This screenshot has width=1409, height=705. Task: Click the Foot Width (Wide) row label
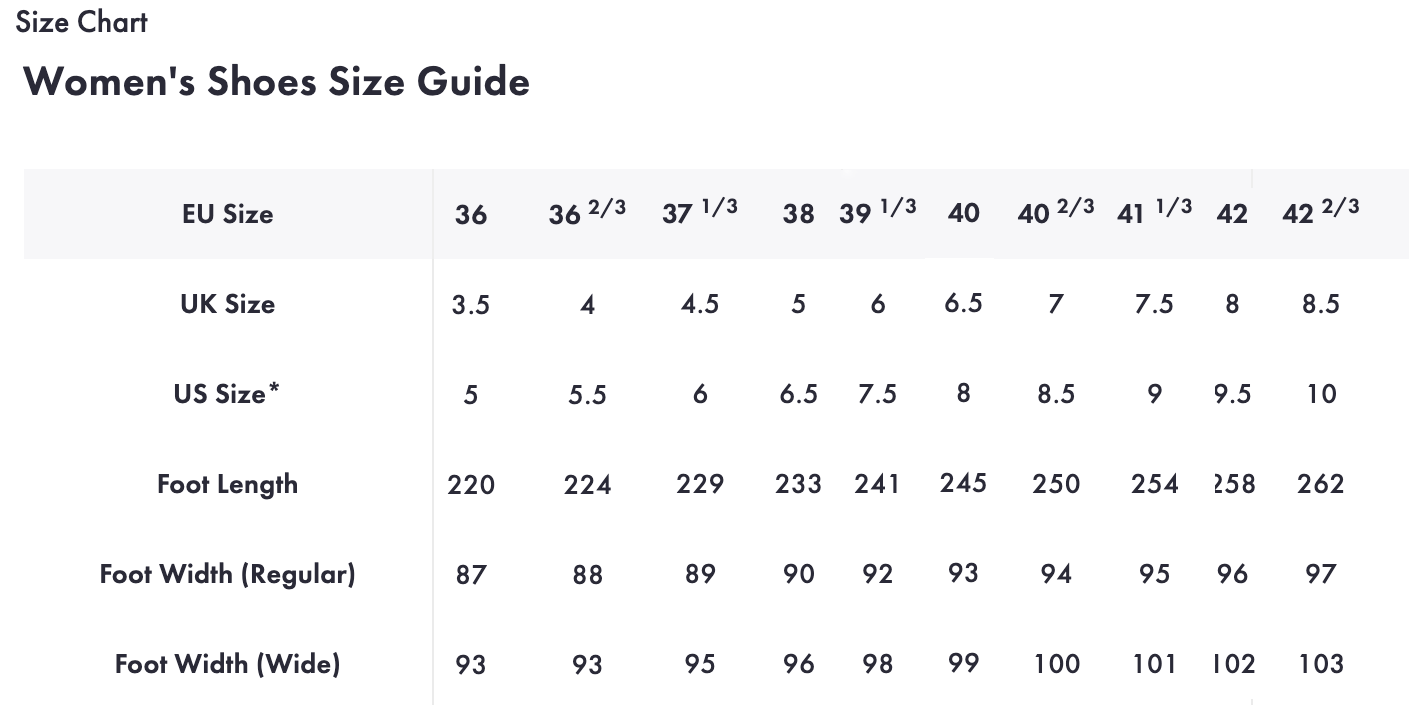point(227,664)
